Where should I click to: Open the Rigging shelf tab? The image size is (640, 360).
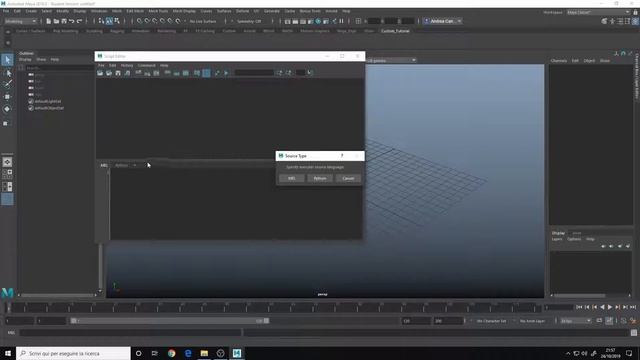(117, 31)
